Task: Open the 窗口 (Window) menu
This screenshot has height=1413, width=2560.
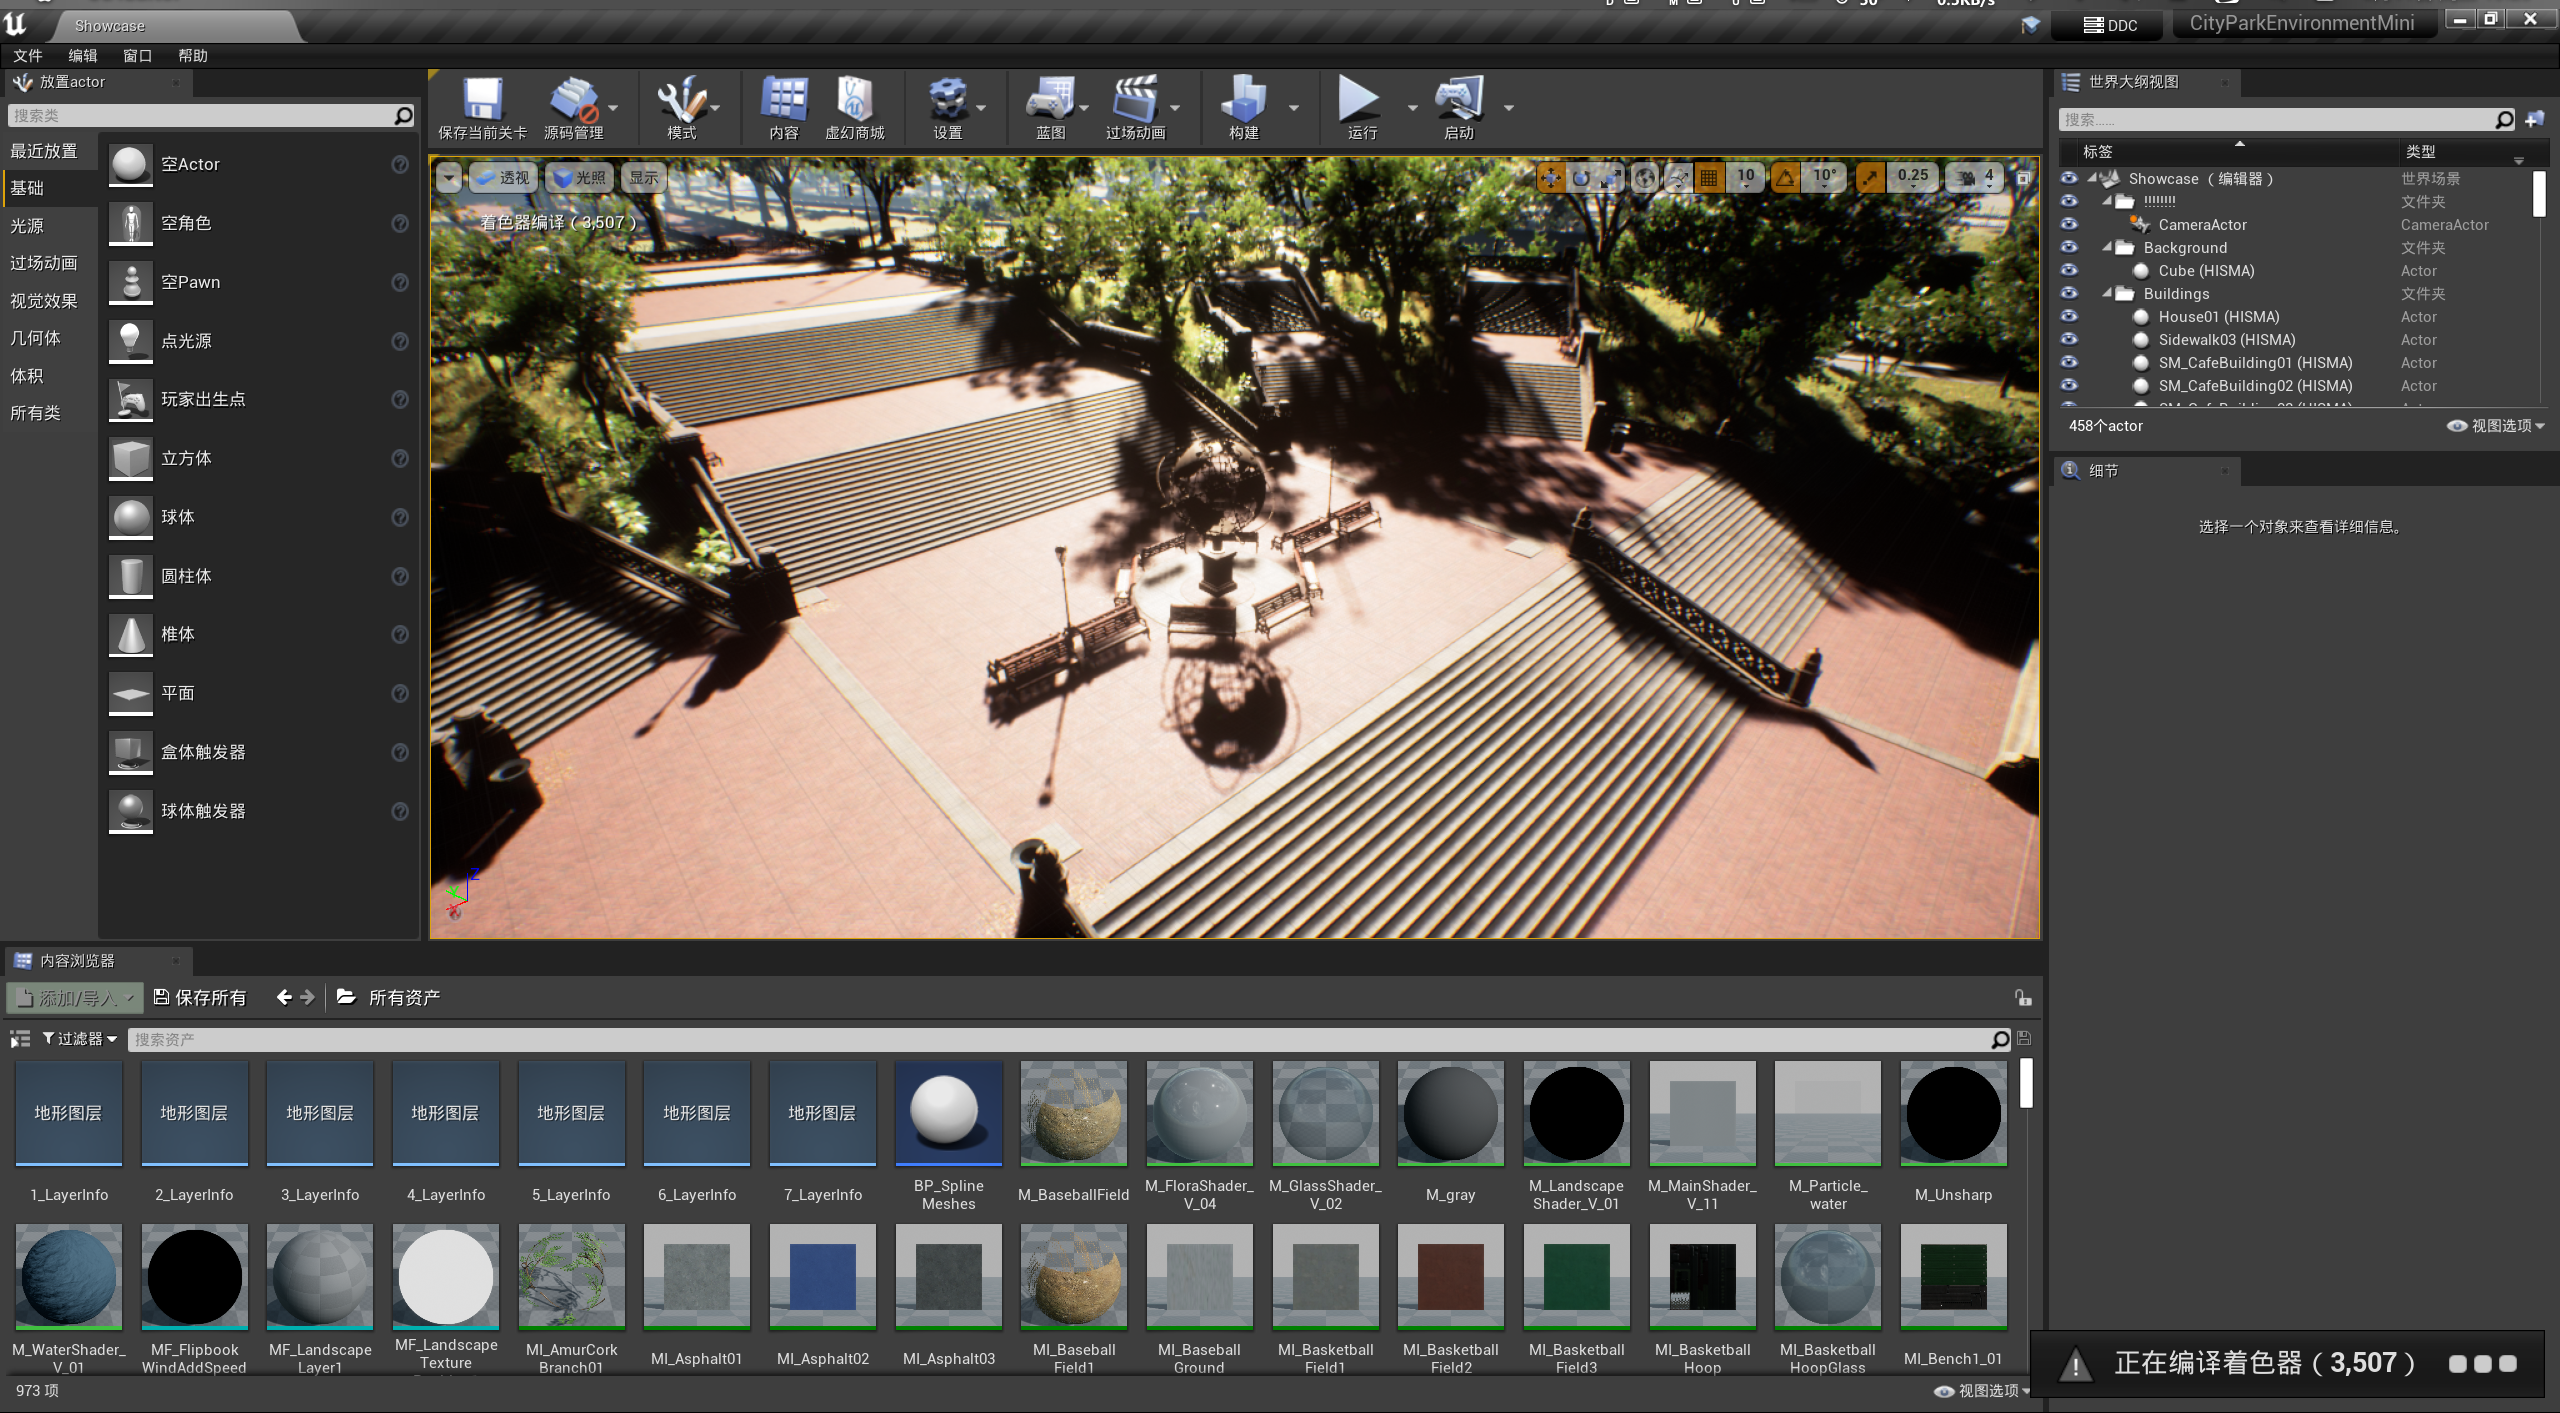Action: tap(137, 56)
